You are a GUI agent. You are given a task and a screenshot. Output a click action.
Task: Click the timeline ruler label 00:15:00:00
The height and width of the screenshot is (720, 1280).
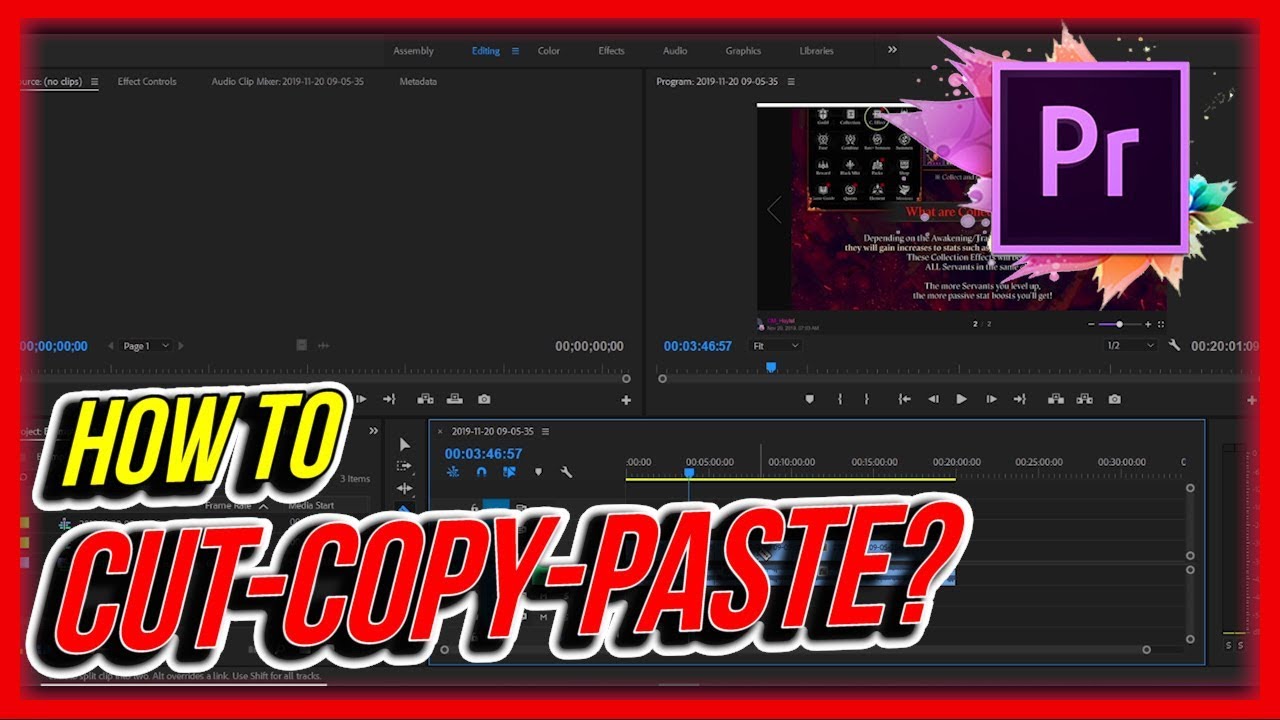874,462
